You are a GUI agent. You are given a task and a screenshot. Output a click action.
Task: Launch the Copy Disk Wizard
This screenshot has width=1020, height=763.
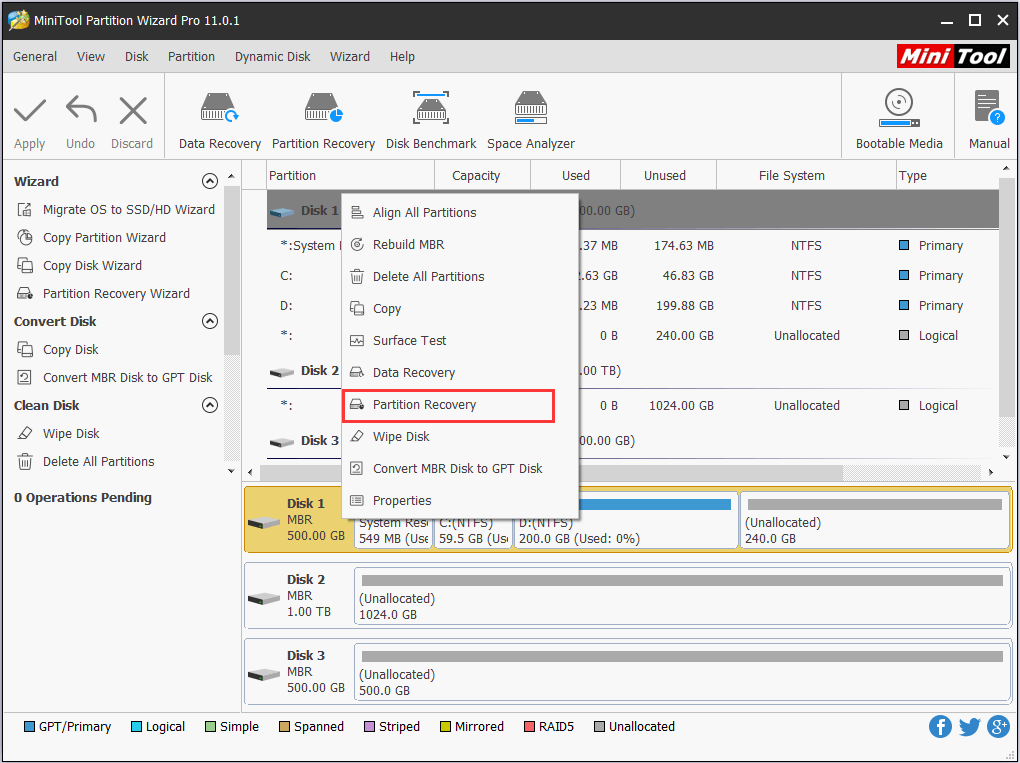[x=79, y=265]
